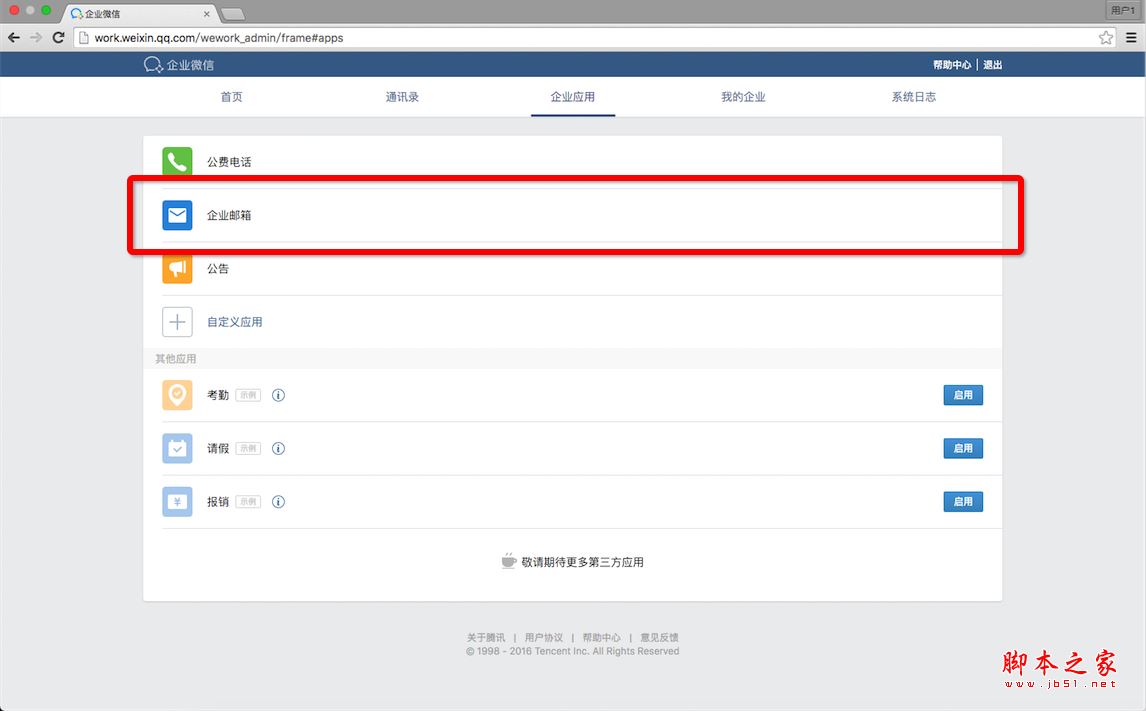The height and width of the screenshot is (711, 1146).
Task: Click the 企业邮箱 blue mail icon
Action: pos(177,215)
